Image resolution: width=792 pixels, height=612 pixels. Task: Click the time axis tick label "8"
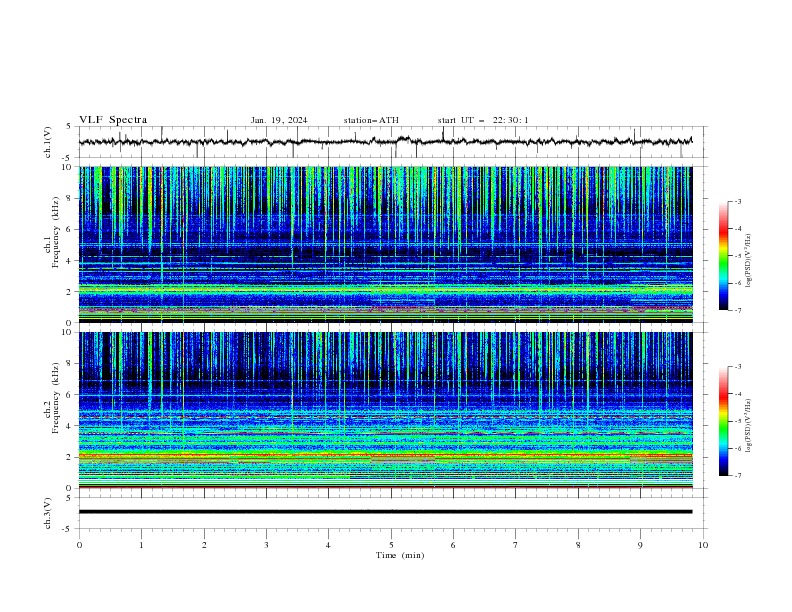578,545
